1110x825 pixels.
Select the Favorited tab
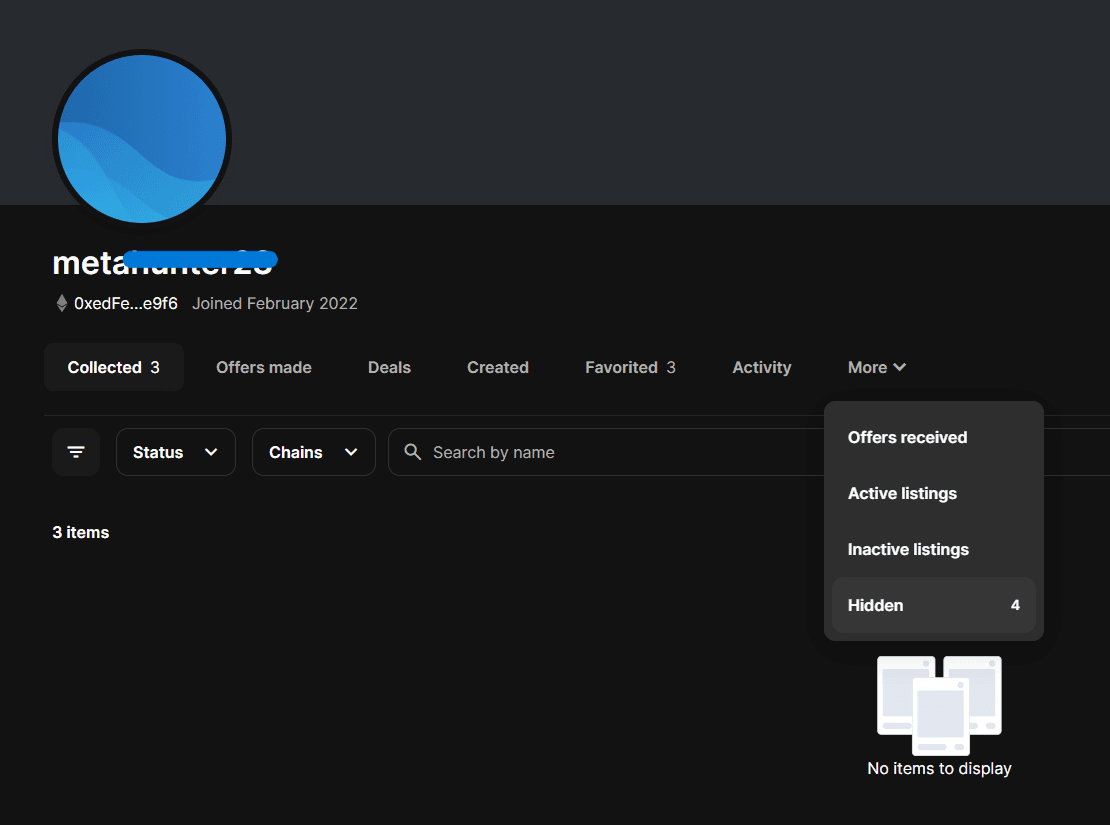(x=630, y=367)
